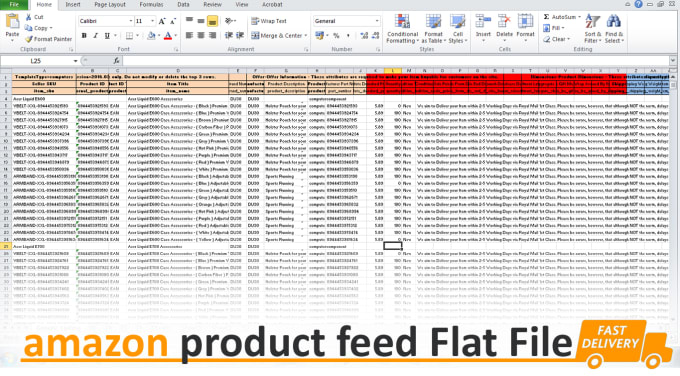Open the font size 11 dropdown

(x=152, y=21)
